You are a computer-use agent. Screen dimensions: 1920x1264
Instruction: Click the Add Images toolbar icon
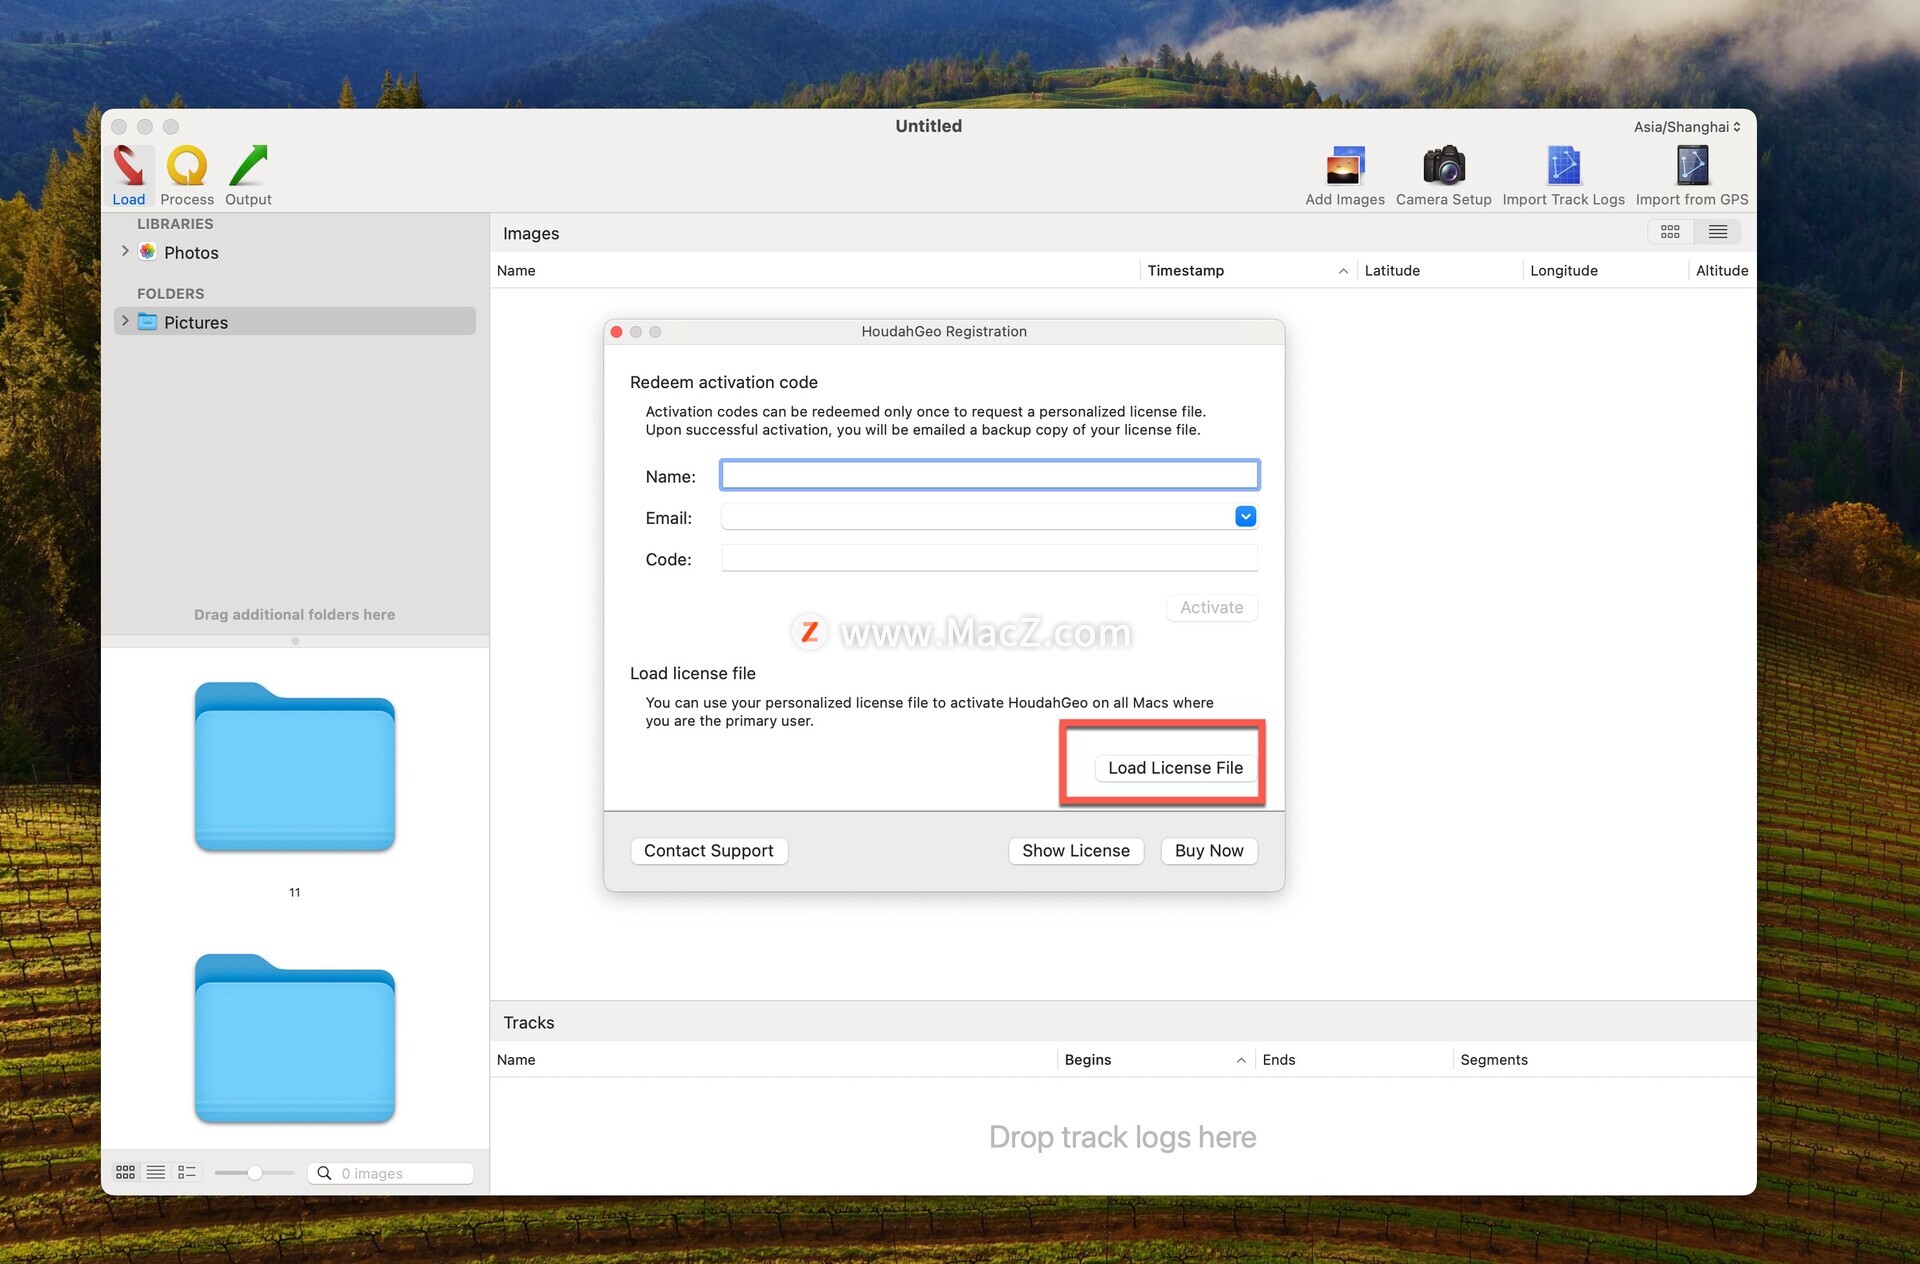[1345, 166]
